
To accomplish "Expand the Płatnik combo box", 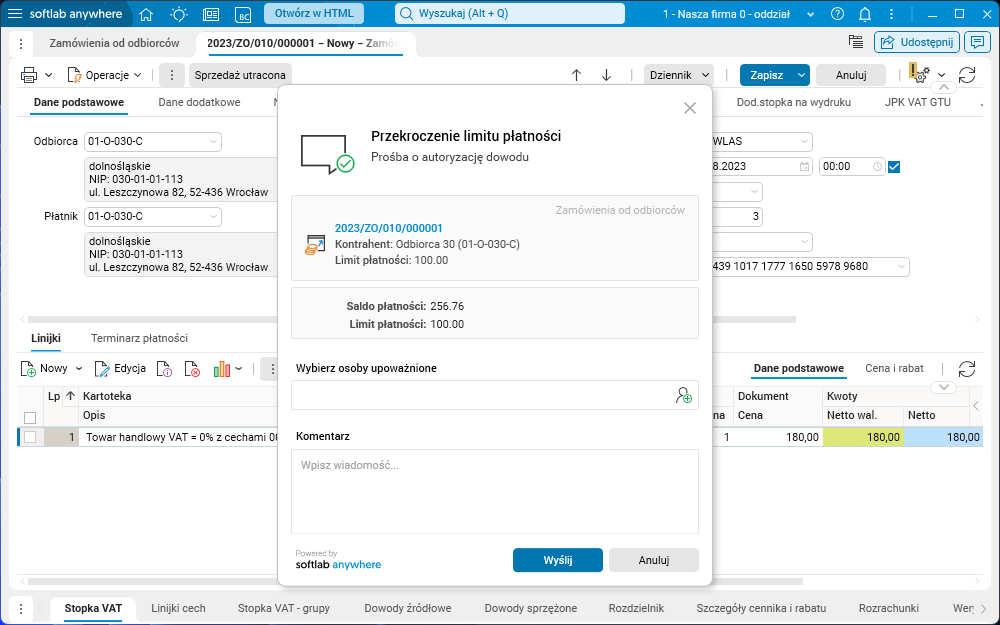I will click(x=214, y=217).
